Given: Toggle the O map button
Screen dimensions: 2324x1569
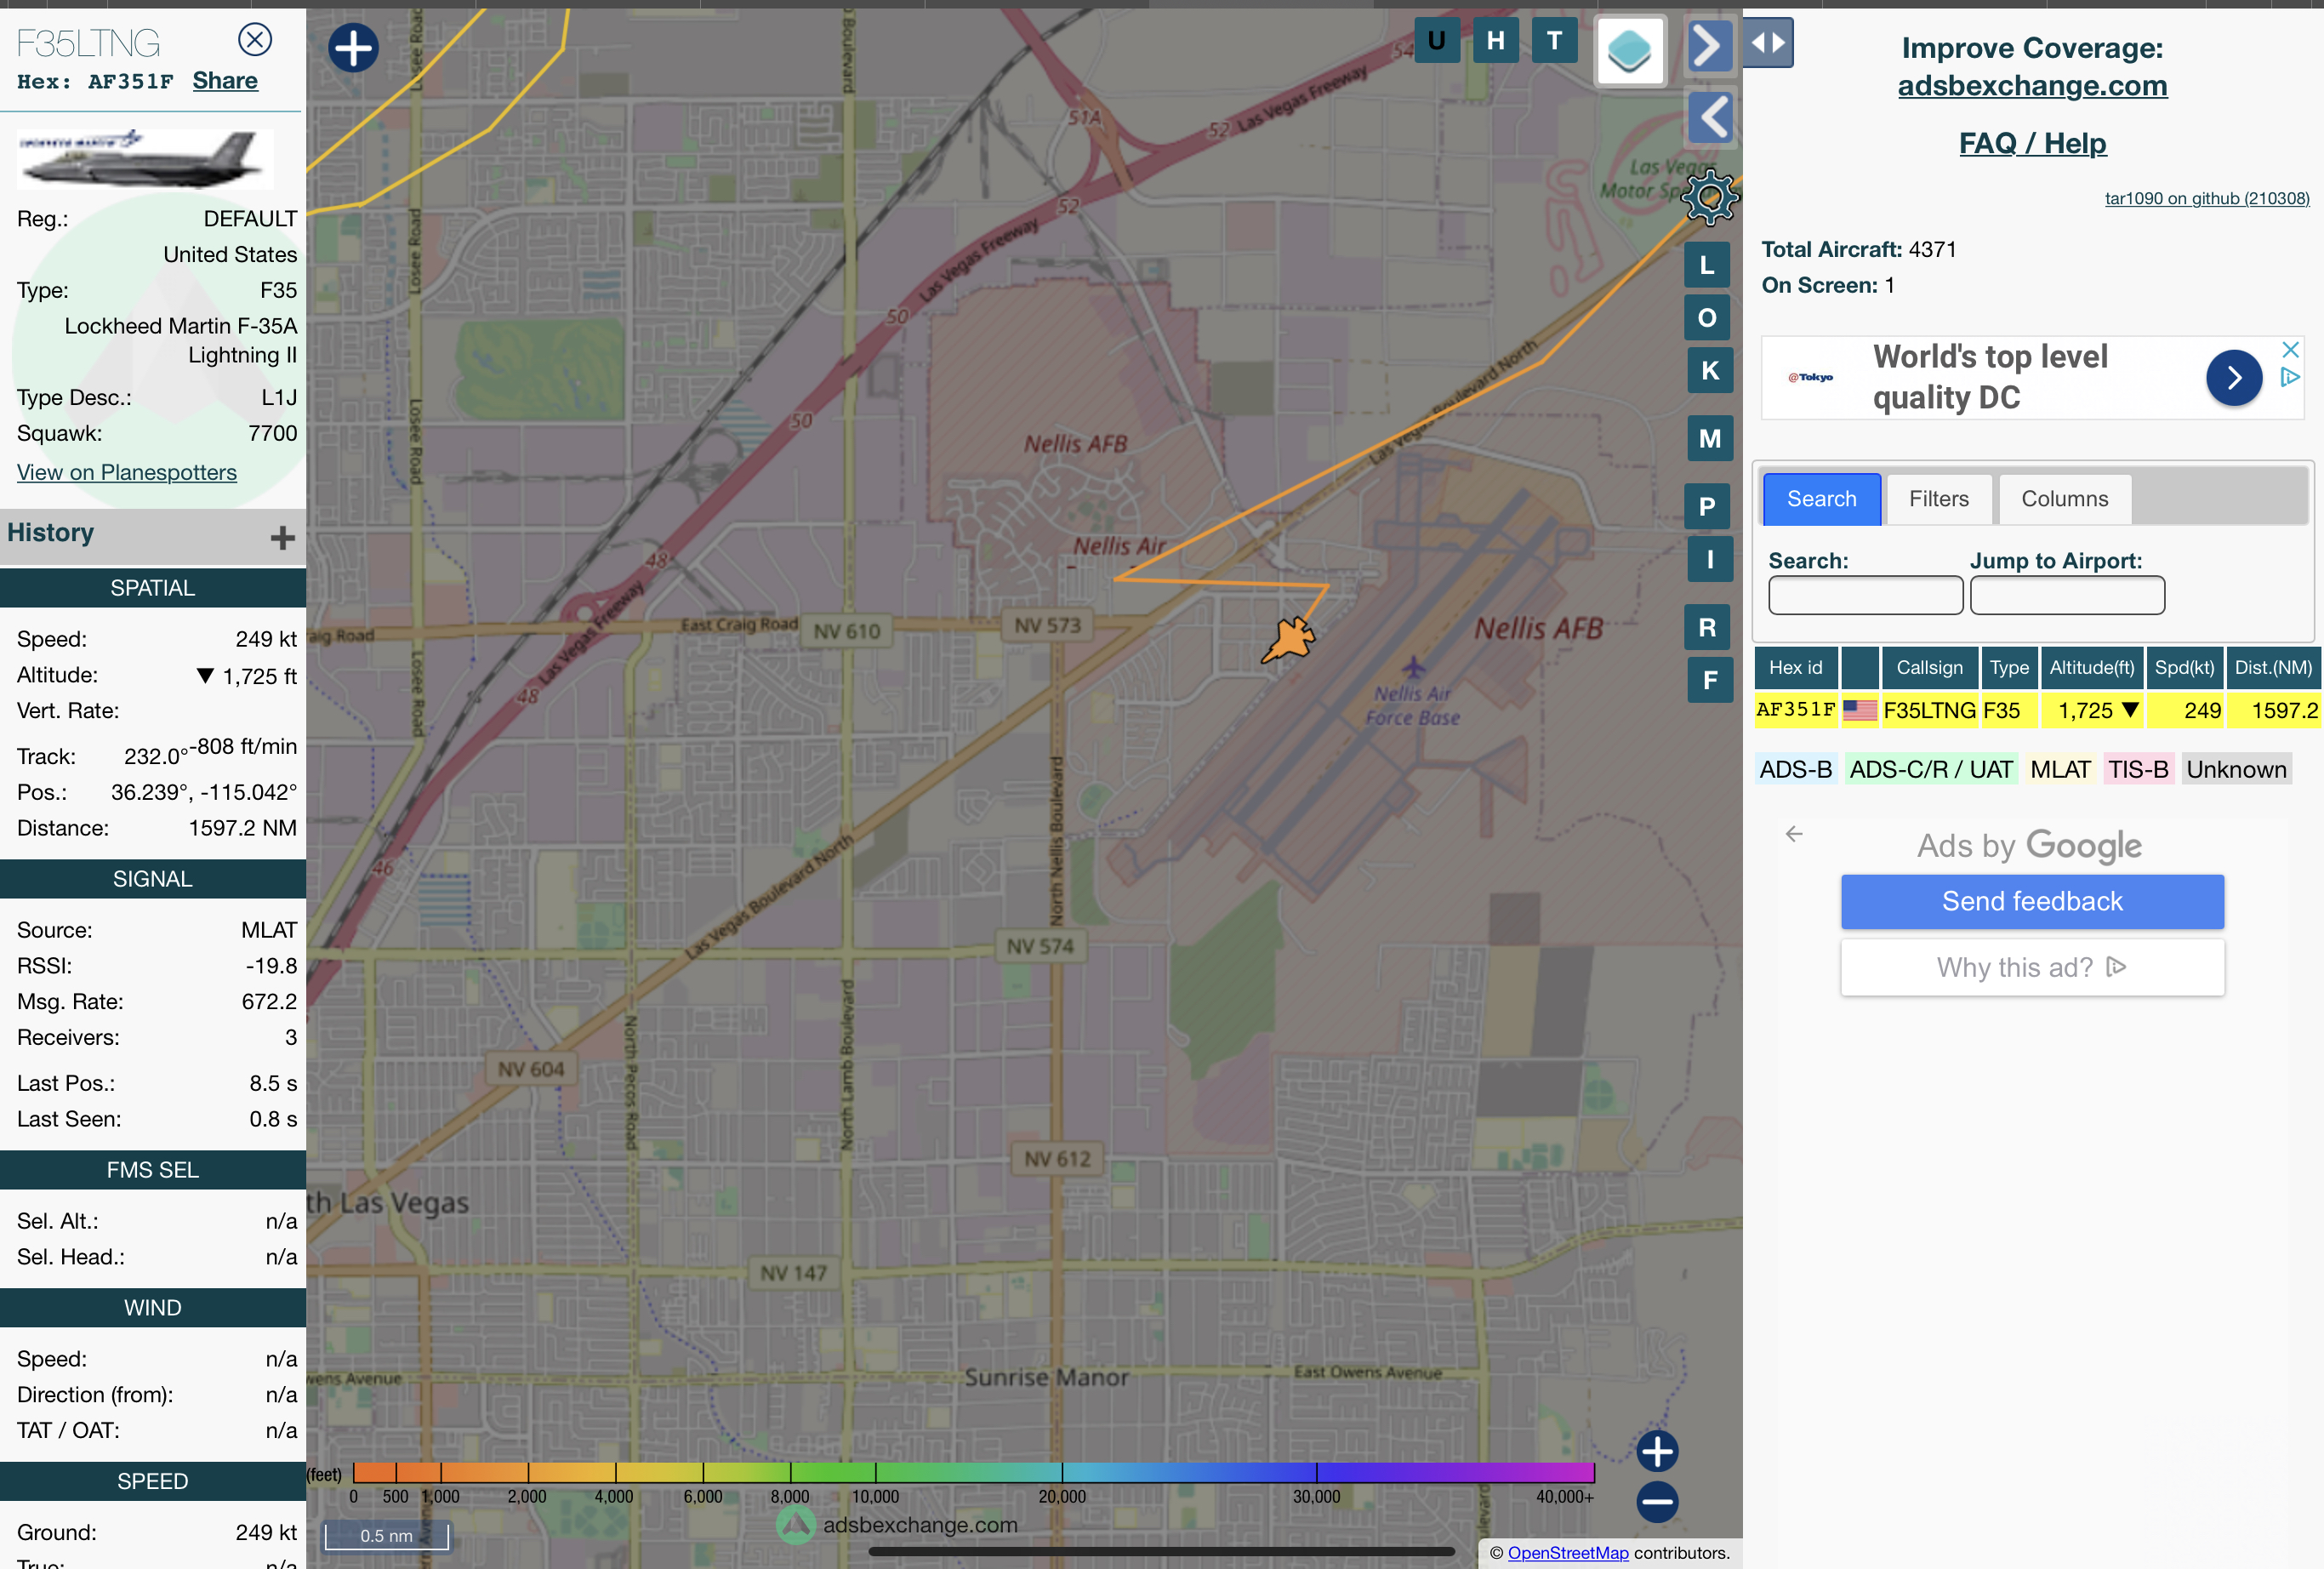Looking at the screenshot, I should pos(1708,318).
